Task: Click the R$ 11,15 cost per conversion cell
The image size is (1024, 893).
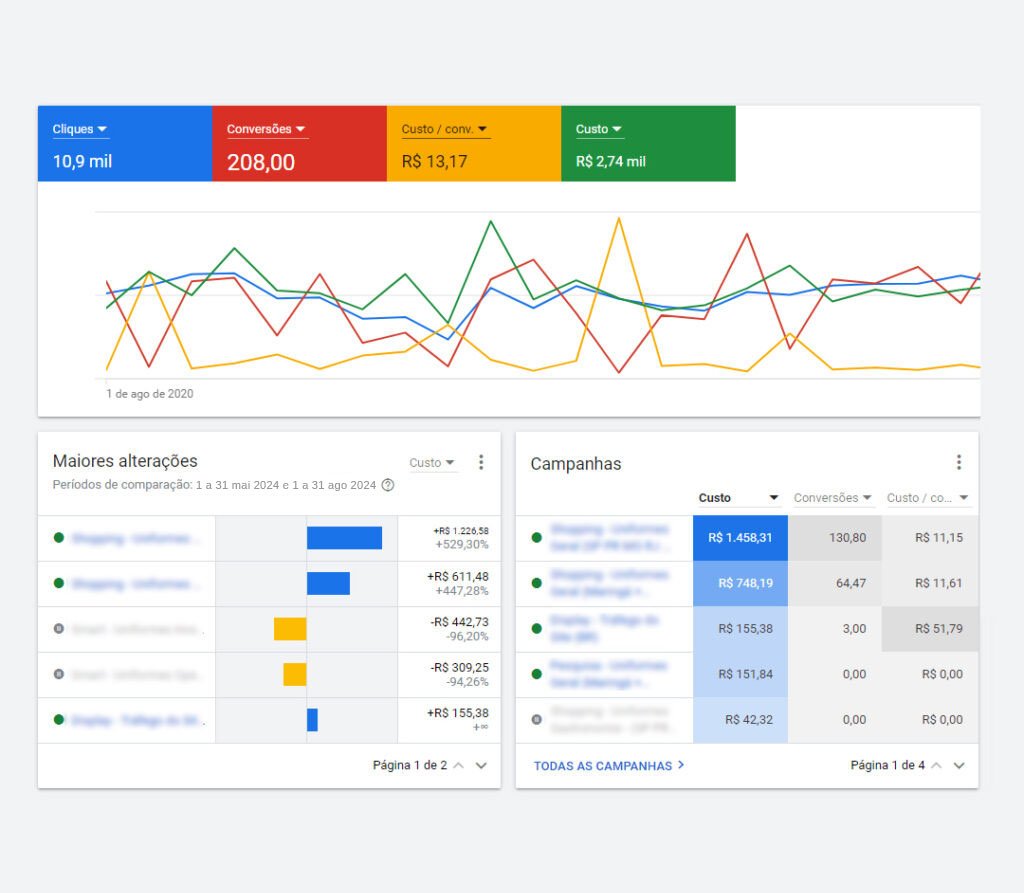Action: click(x=931, y=538)
